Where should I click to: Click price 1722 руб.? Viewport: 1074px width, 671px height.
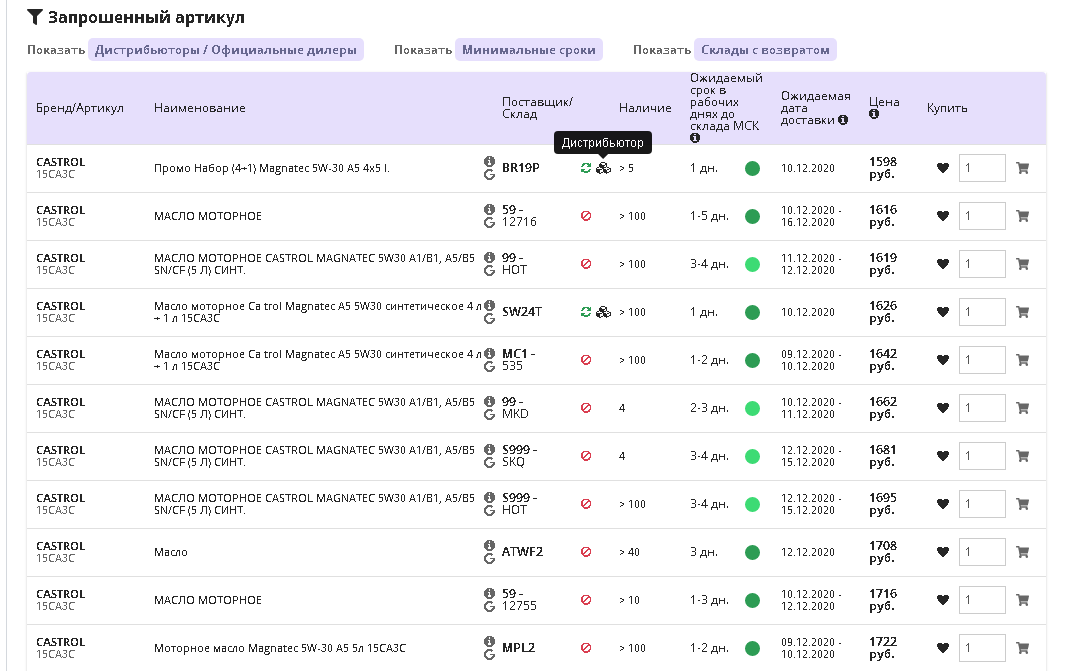883,648
